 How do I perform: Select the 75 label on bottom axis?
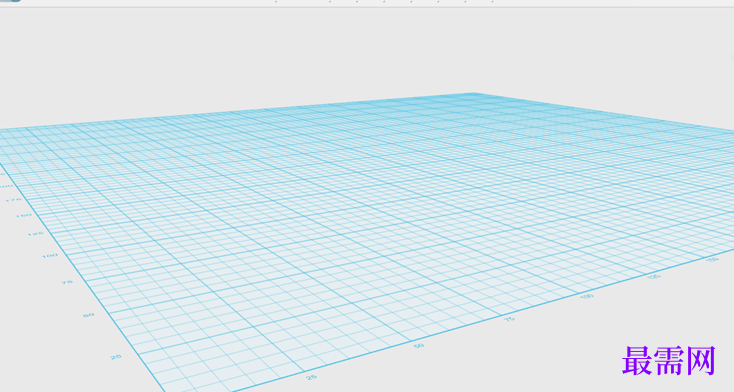[509, 319]
